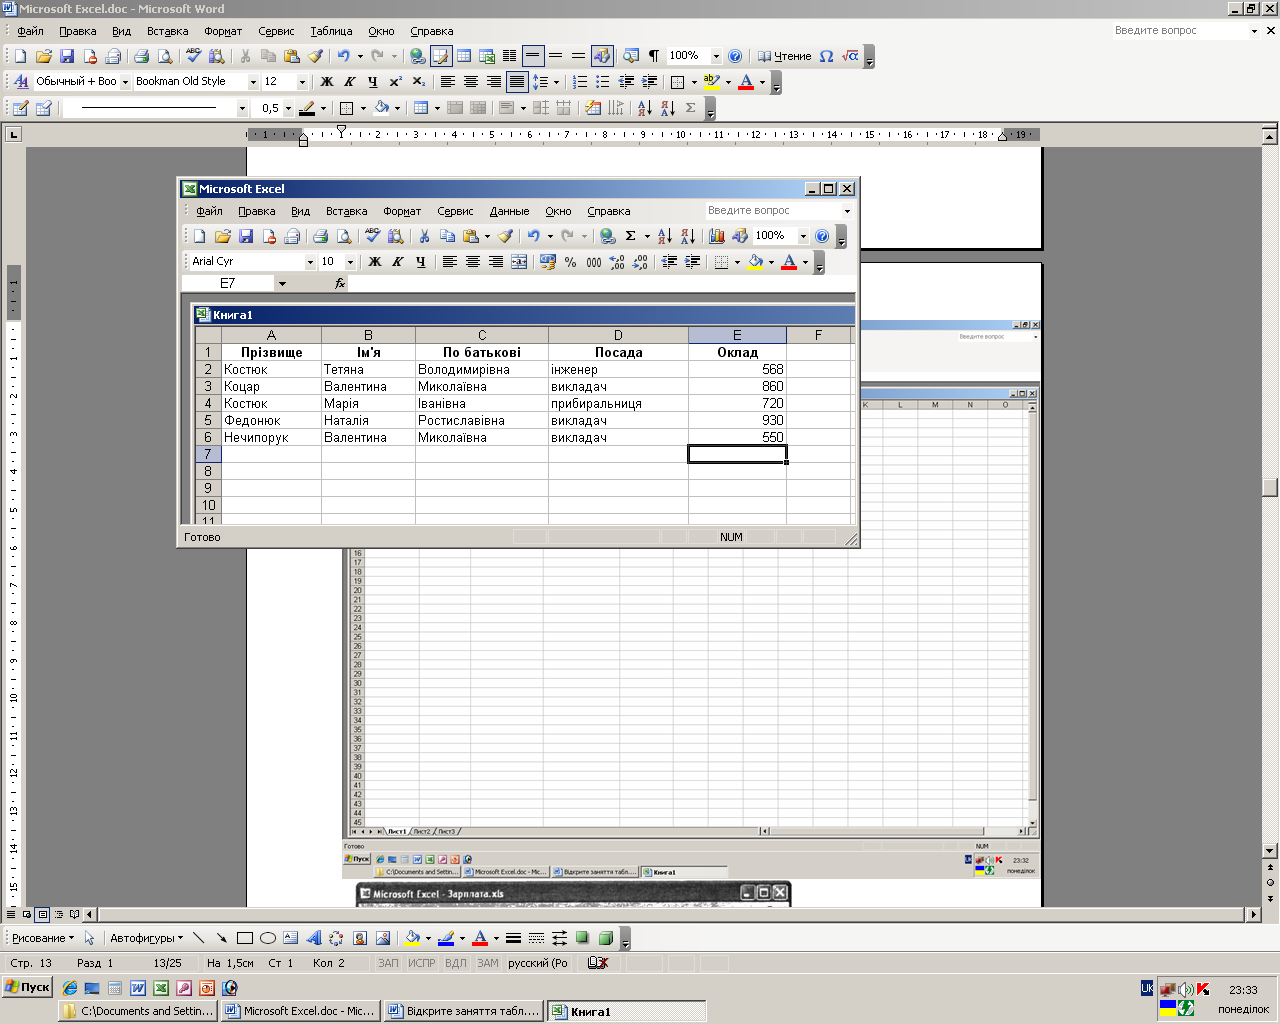This screenshot has width=1280, height=1024.
Task: Toggle Bold in Word formatting toolbar
Action: click(x=327, y=82)
